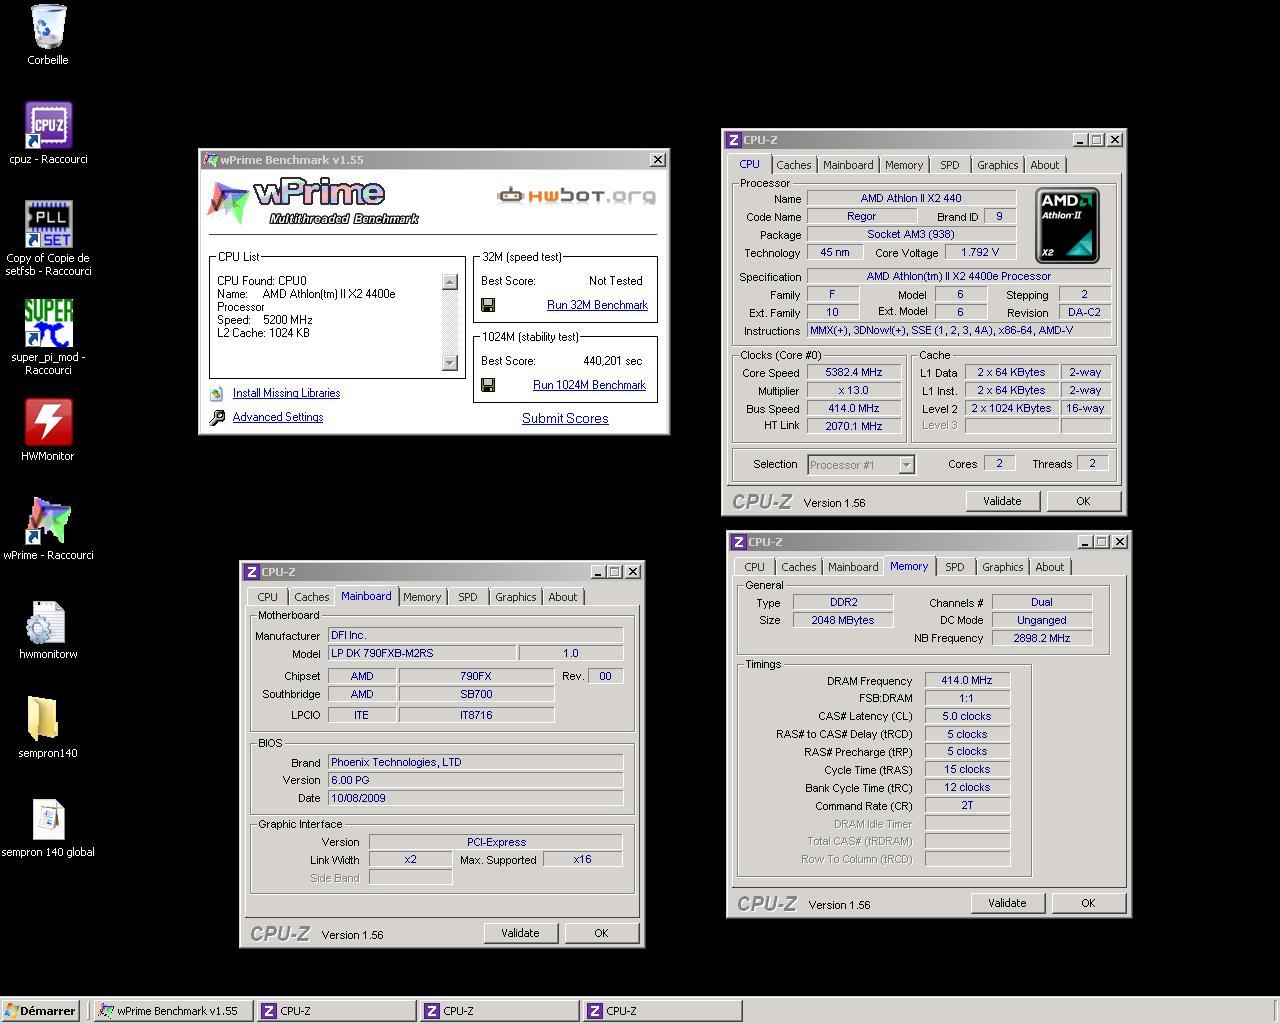Open the PLL SET setfsb shortcut icon
Image resolution: width=1280 pixels, height=1024 pixels.
(48, 225)
